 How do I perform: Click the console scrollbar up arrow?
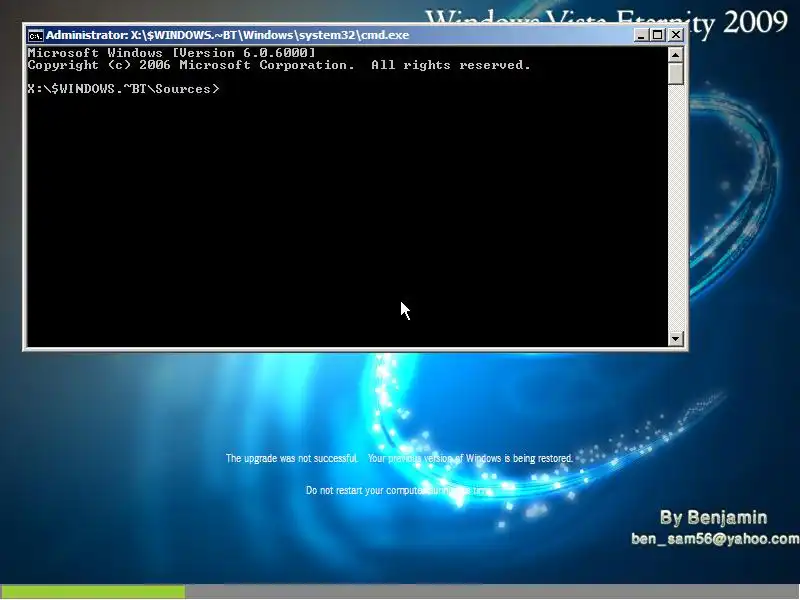point(676,55)
